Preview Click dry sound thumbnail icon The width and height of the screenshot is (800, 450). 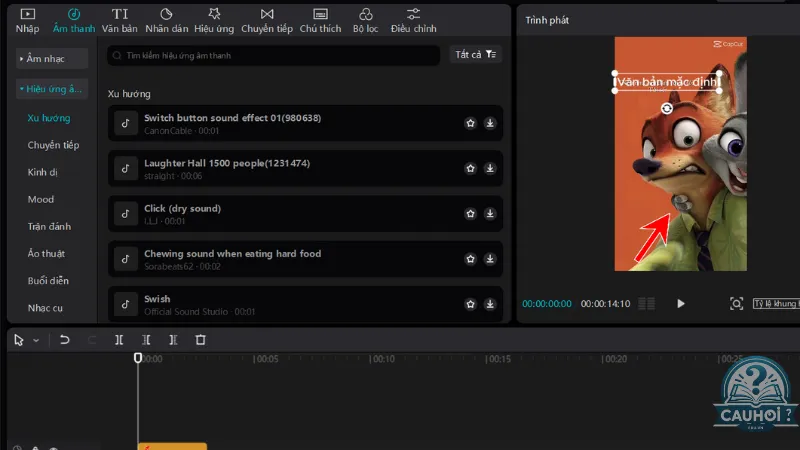click(126, 214)
